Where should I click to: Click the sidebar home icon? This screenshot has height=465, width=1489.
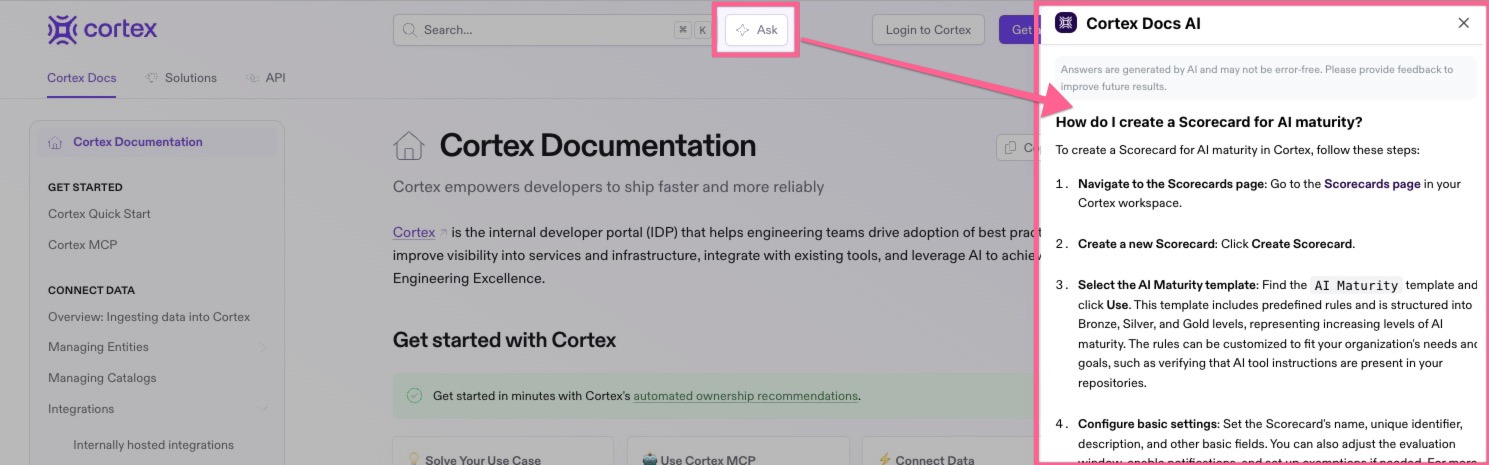(56, 142)
